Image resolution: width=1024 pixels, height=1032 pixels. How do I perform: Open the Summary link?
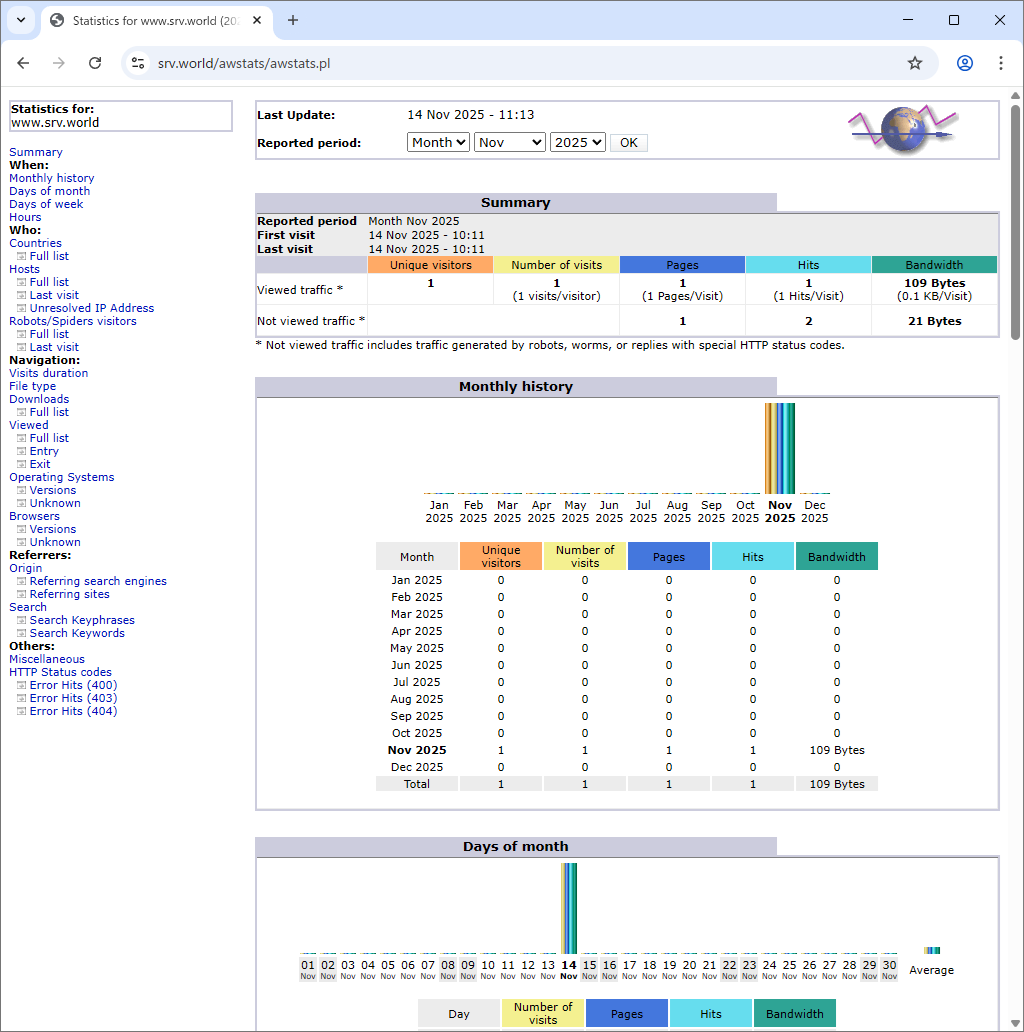(36, 152)
